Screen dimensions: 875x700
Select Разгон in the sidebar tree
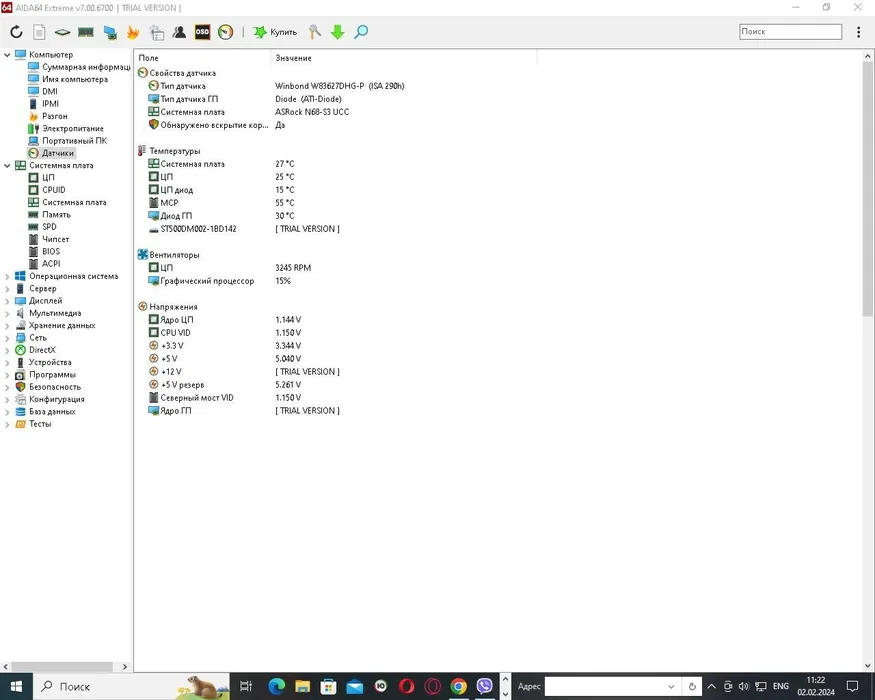click(54, 116)
